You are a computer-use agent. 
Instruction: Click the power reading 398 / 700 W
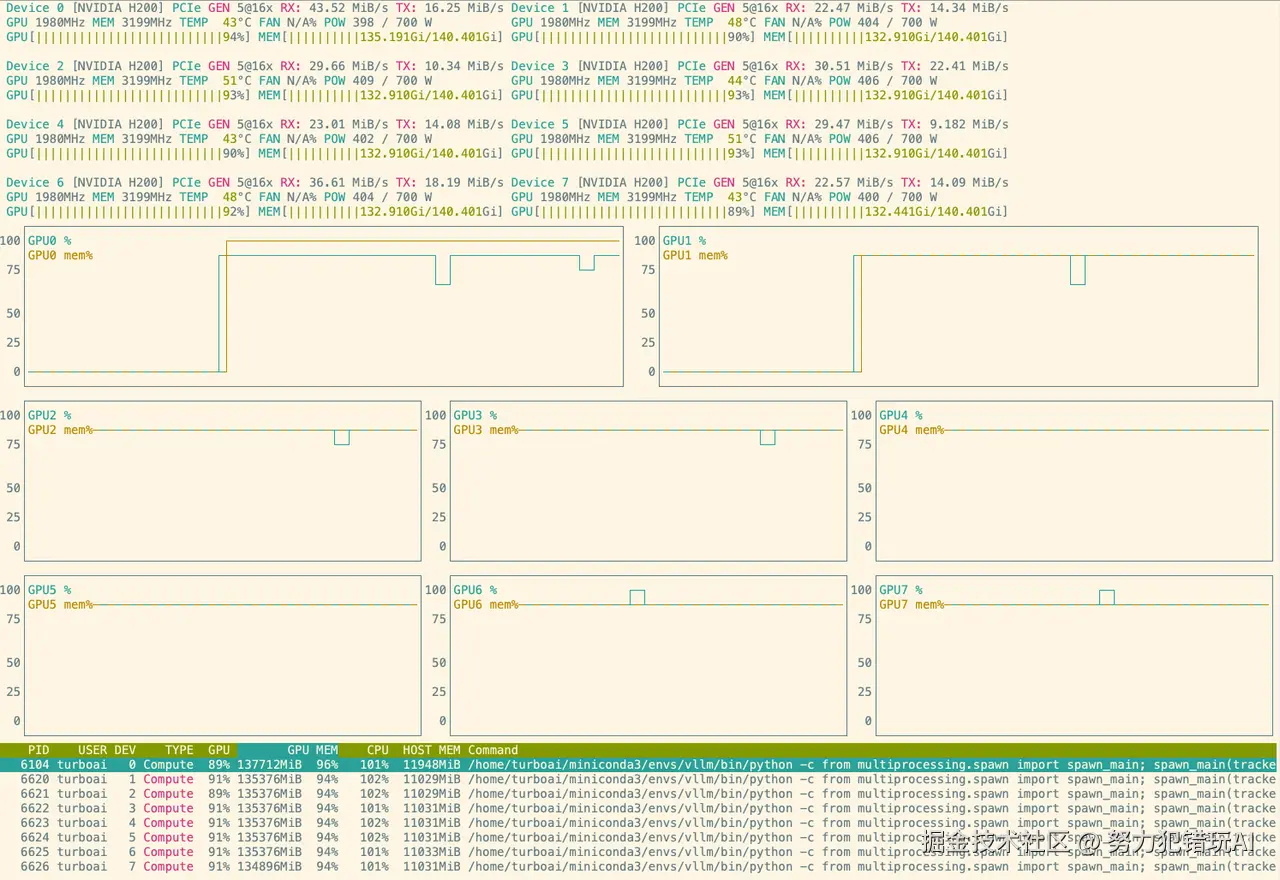(x=392, y=22)
